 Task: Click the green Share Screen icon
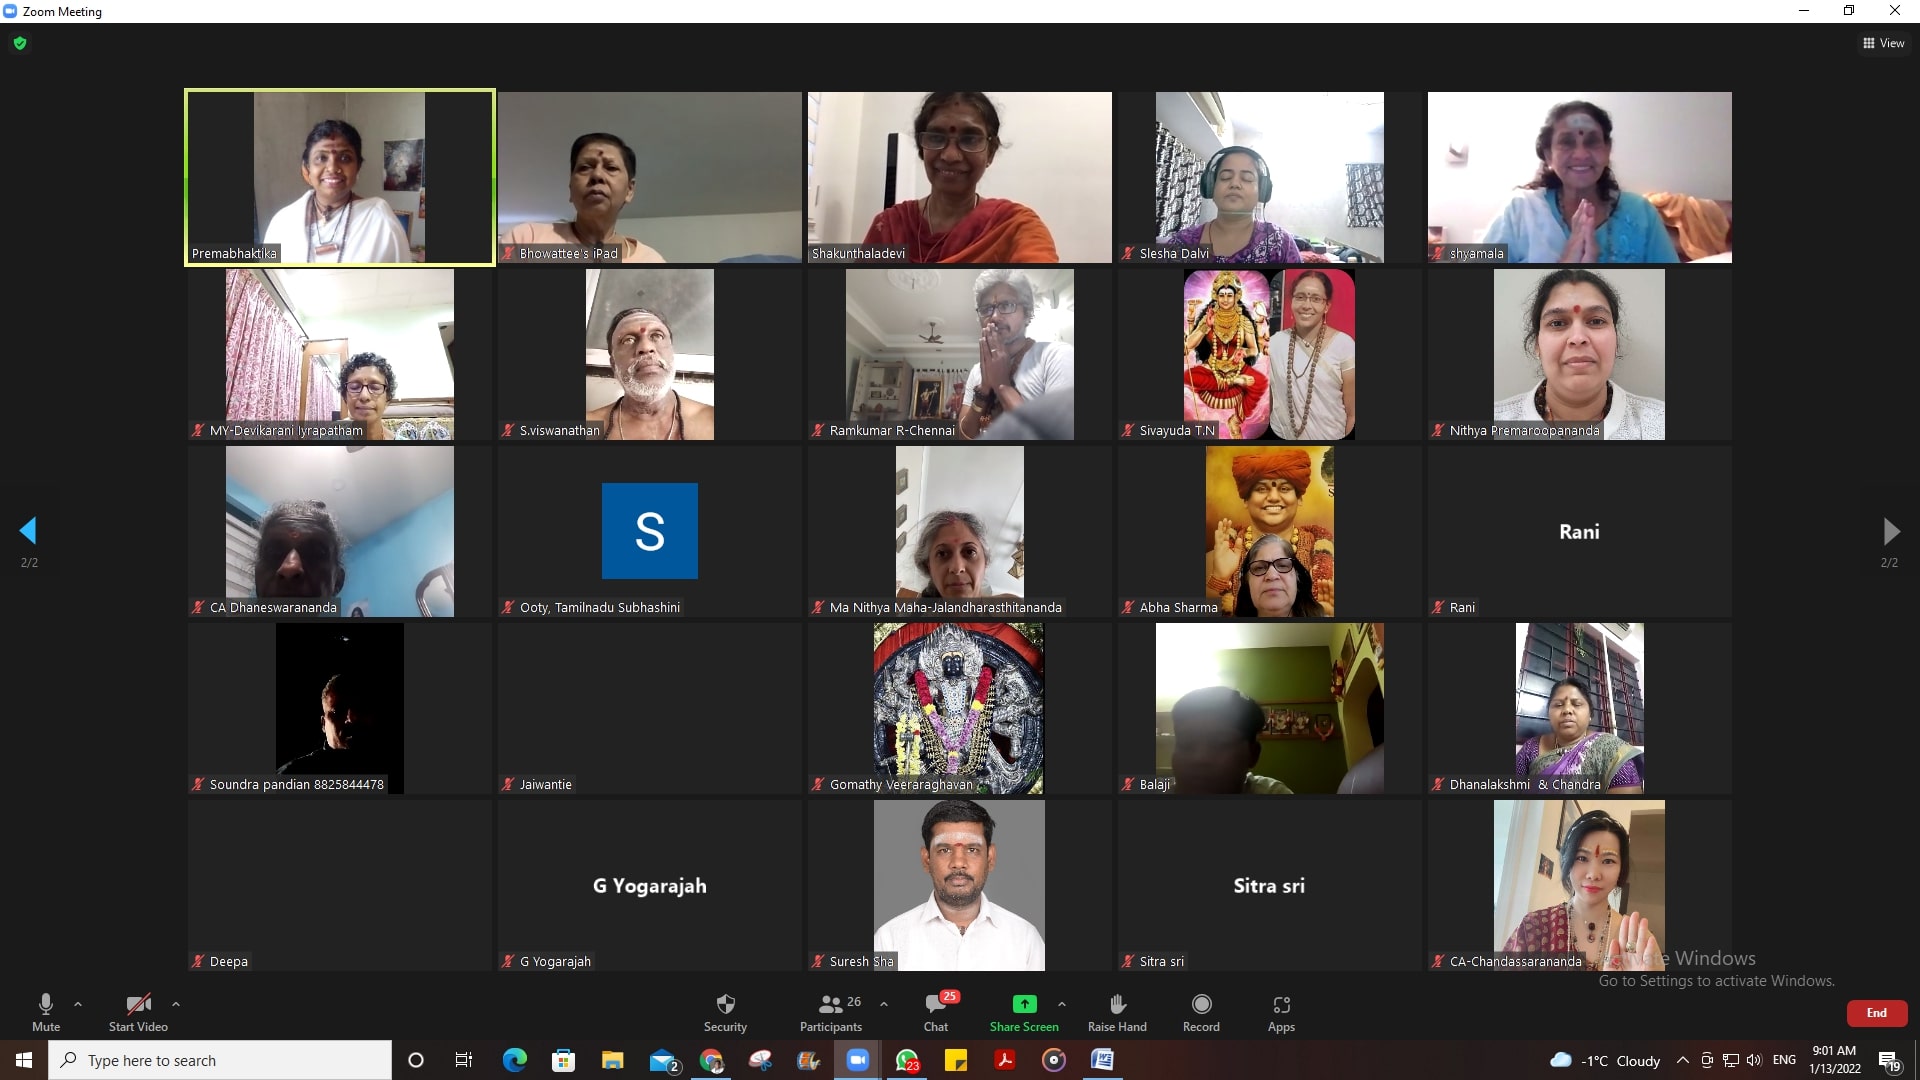click(1024, 1005)
